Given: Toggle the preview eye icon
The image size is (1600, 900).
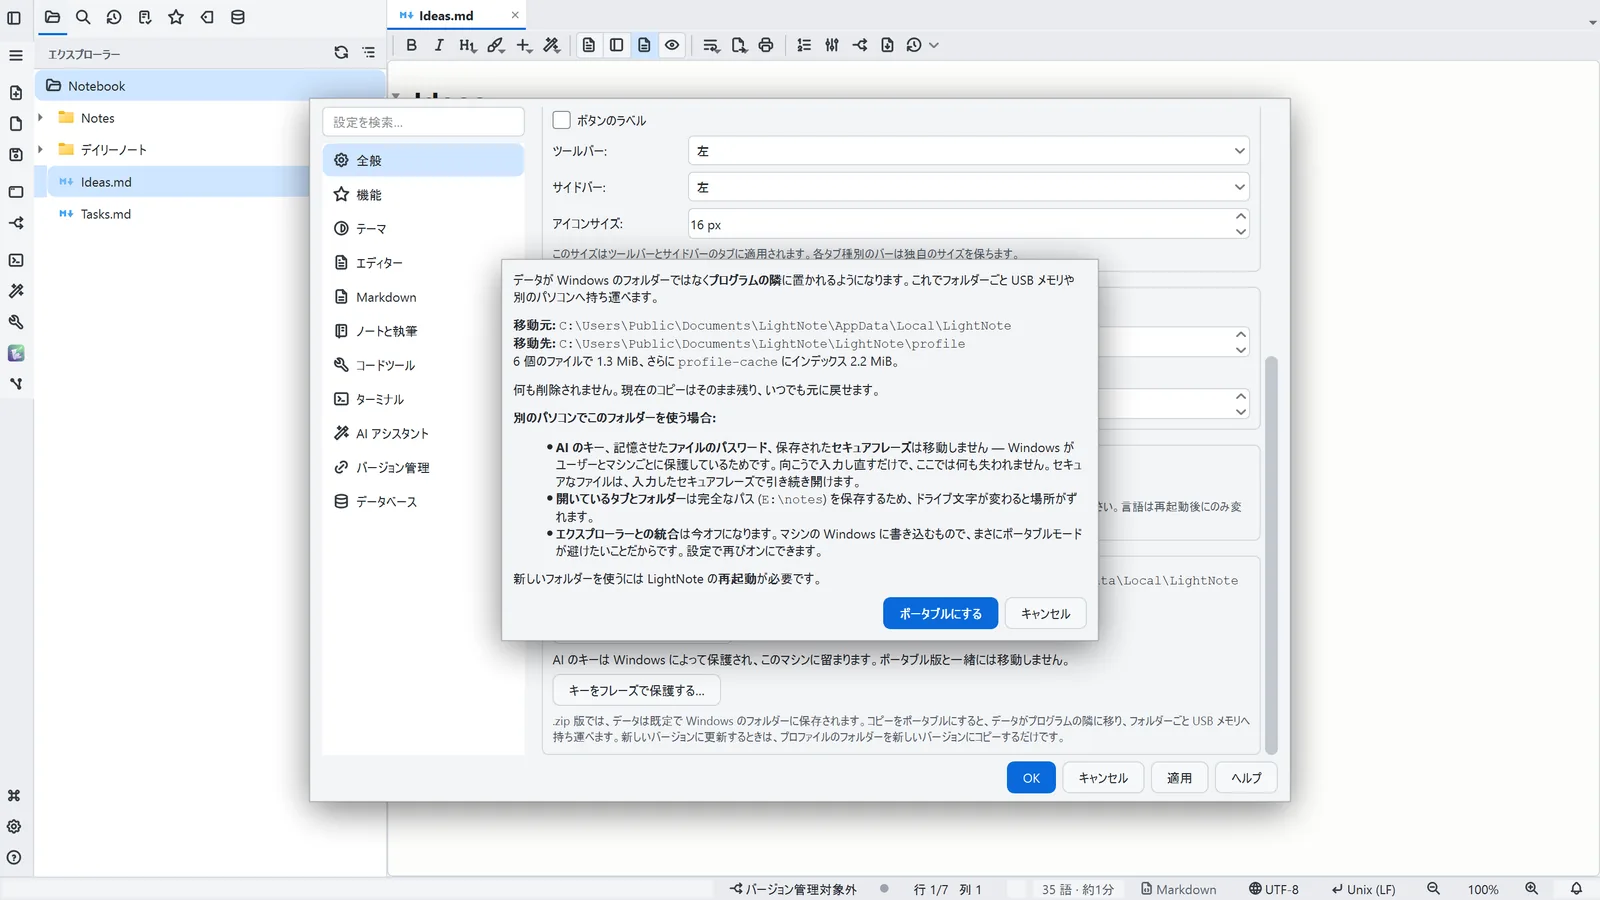Looking at the screenshot, I should click(x=672, y=45).
